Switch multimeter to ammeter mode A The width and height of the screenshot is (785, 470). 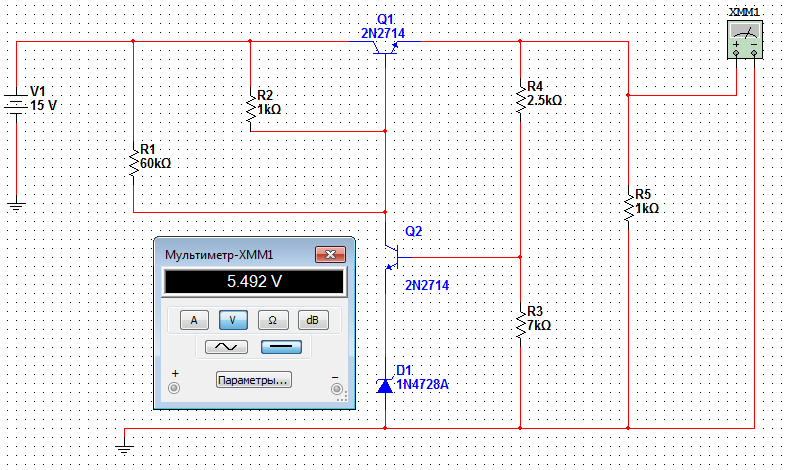[x=194, y=320]
